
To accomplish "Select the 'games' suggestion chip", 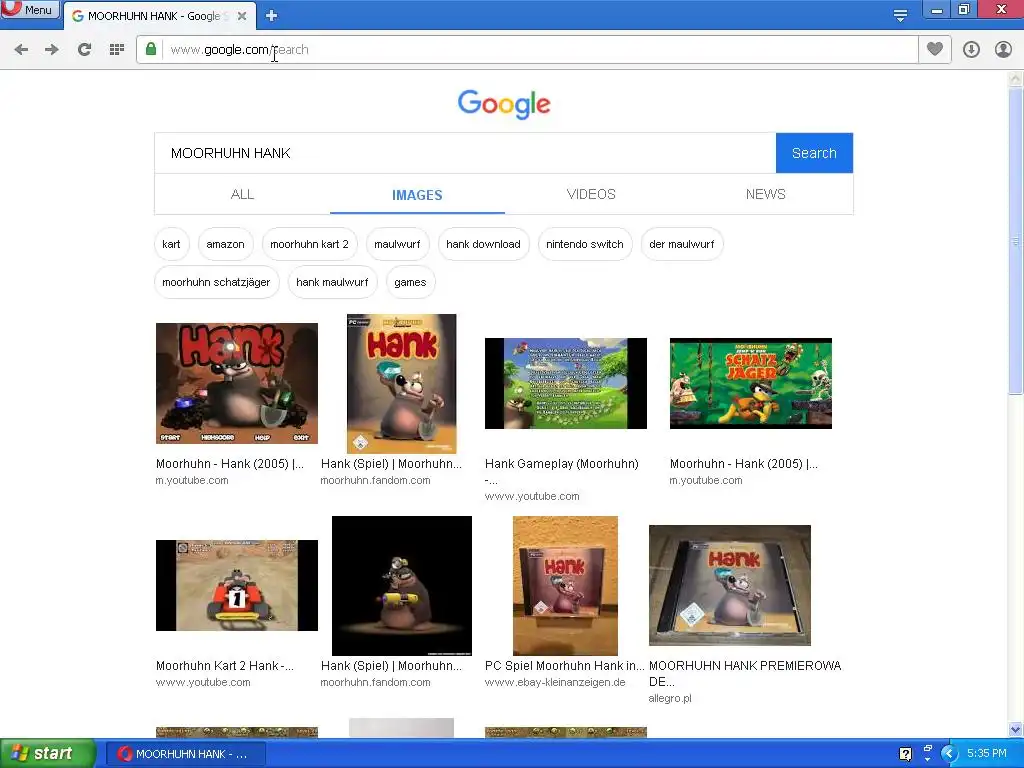I will tap(410, 282).
